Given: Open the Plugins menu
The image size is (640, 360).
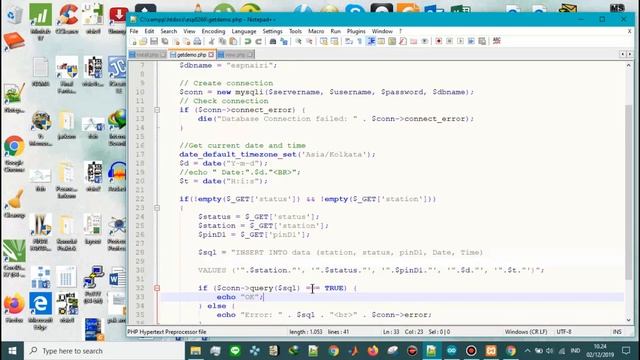Looking at the screenshot, I should tap(356, 31).
